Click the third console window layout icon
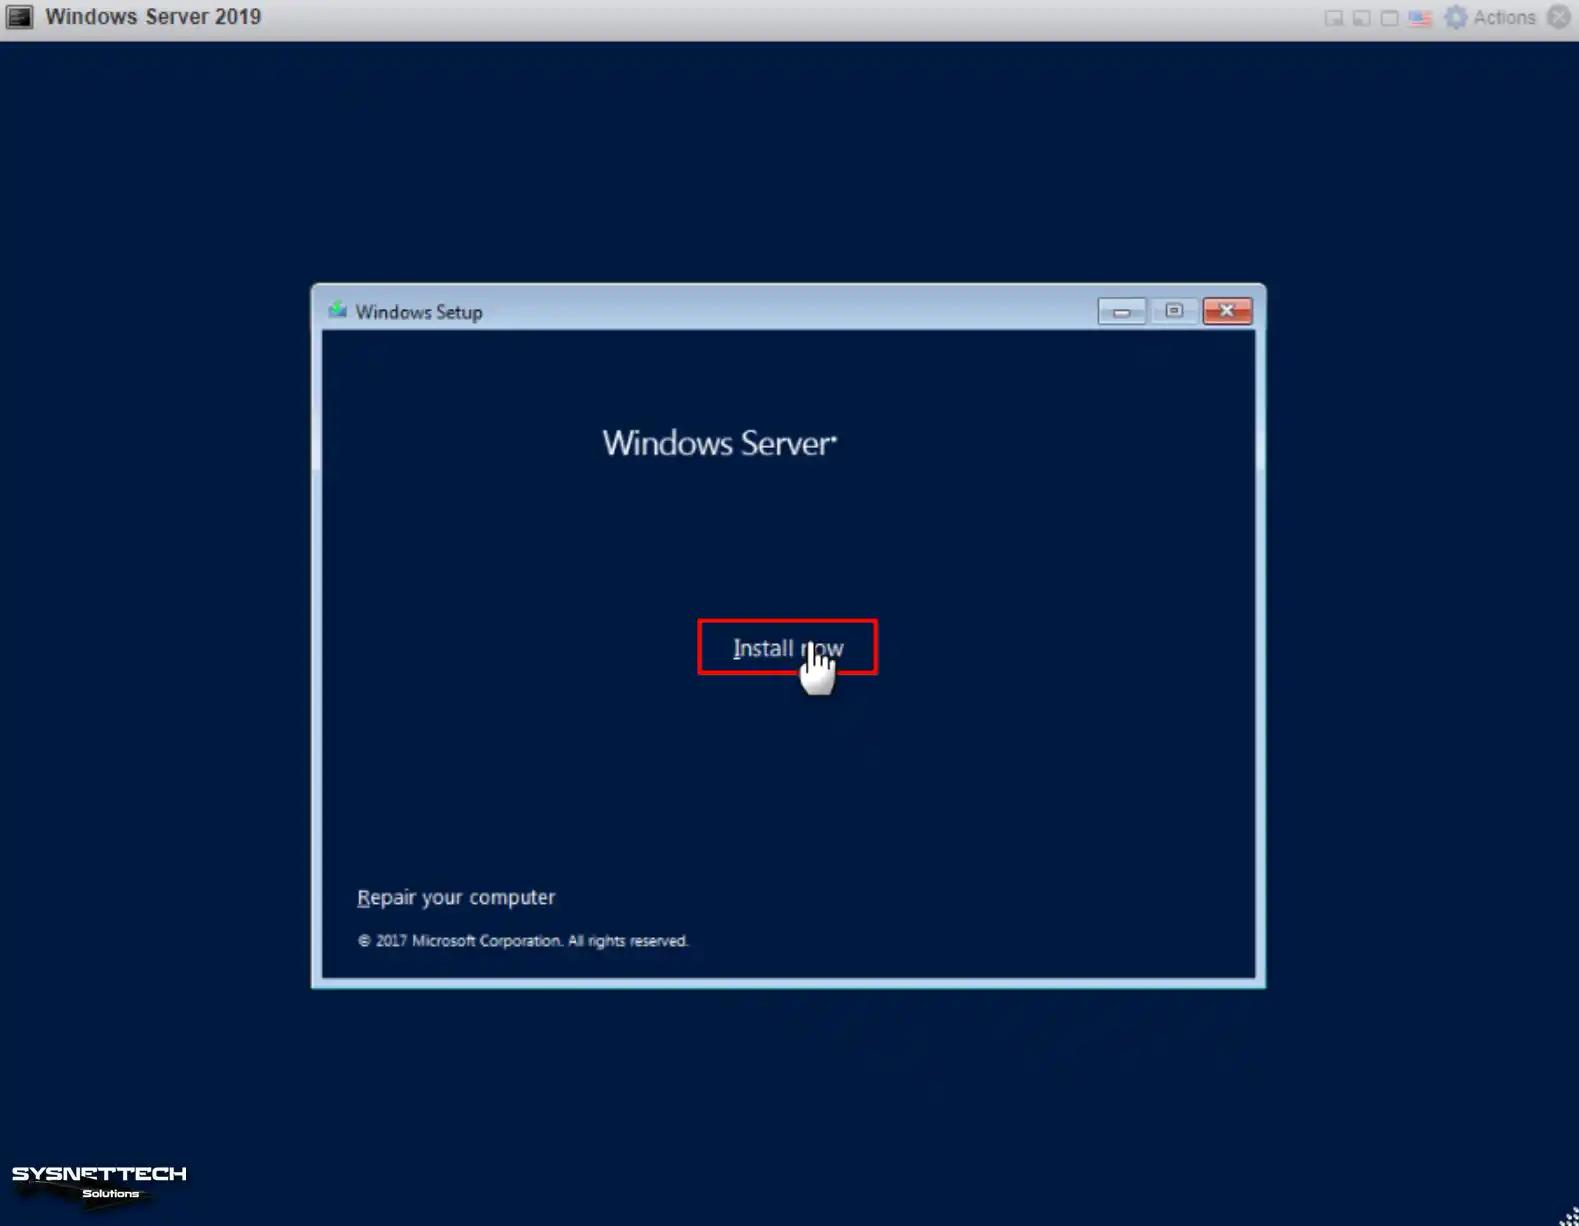This screenshot has height=1226, width=1579. pos(1390,18)
